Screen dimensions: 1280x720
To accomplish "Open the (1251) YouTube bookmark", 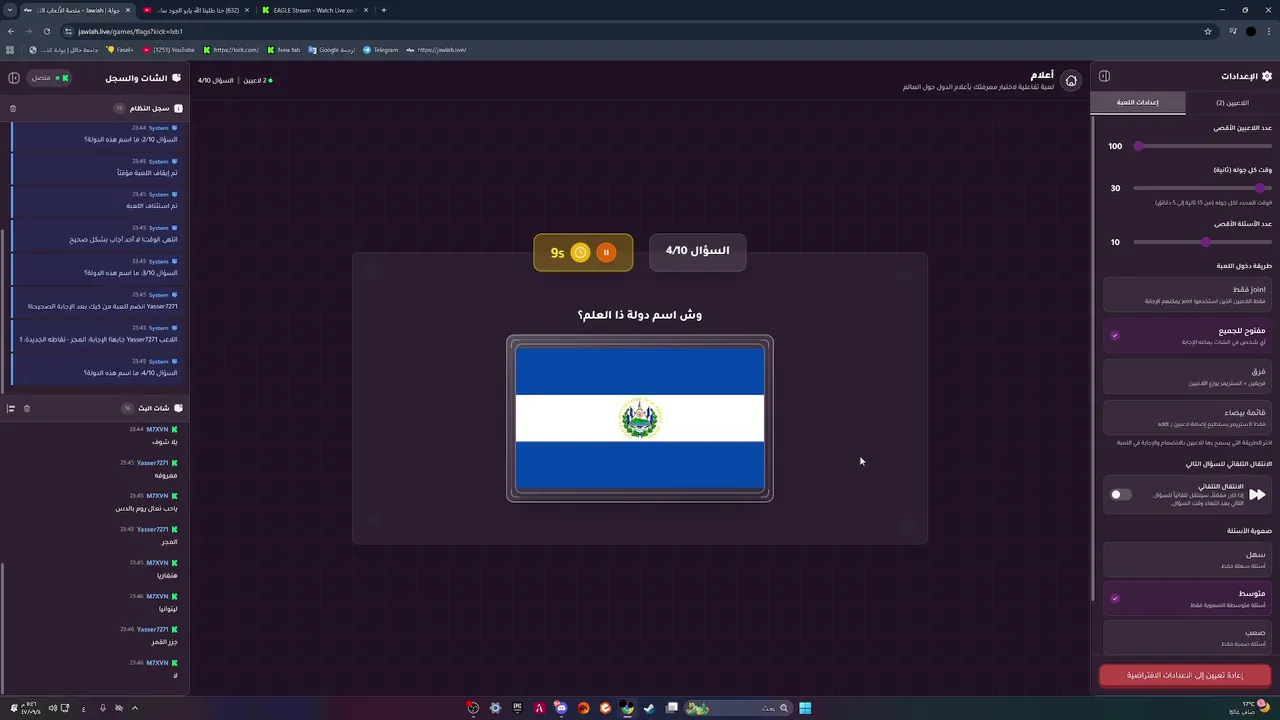I will [169, 50].
